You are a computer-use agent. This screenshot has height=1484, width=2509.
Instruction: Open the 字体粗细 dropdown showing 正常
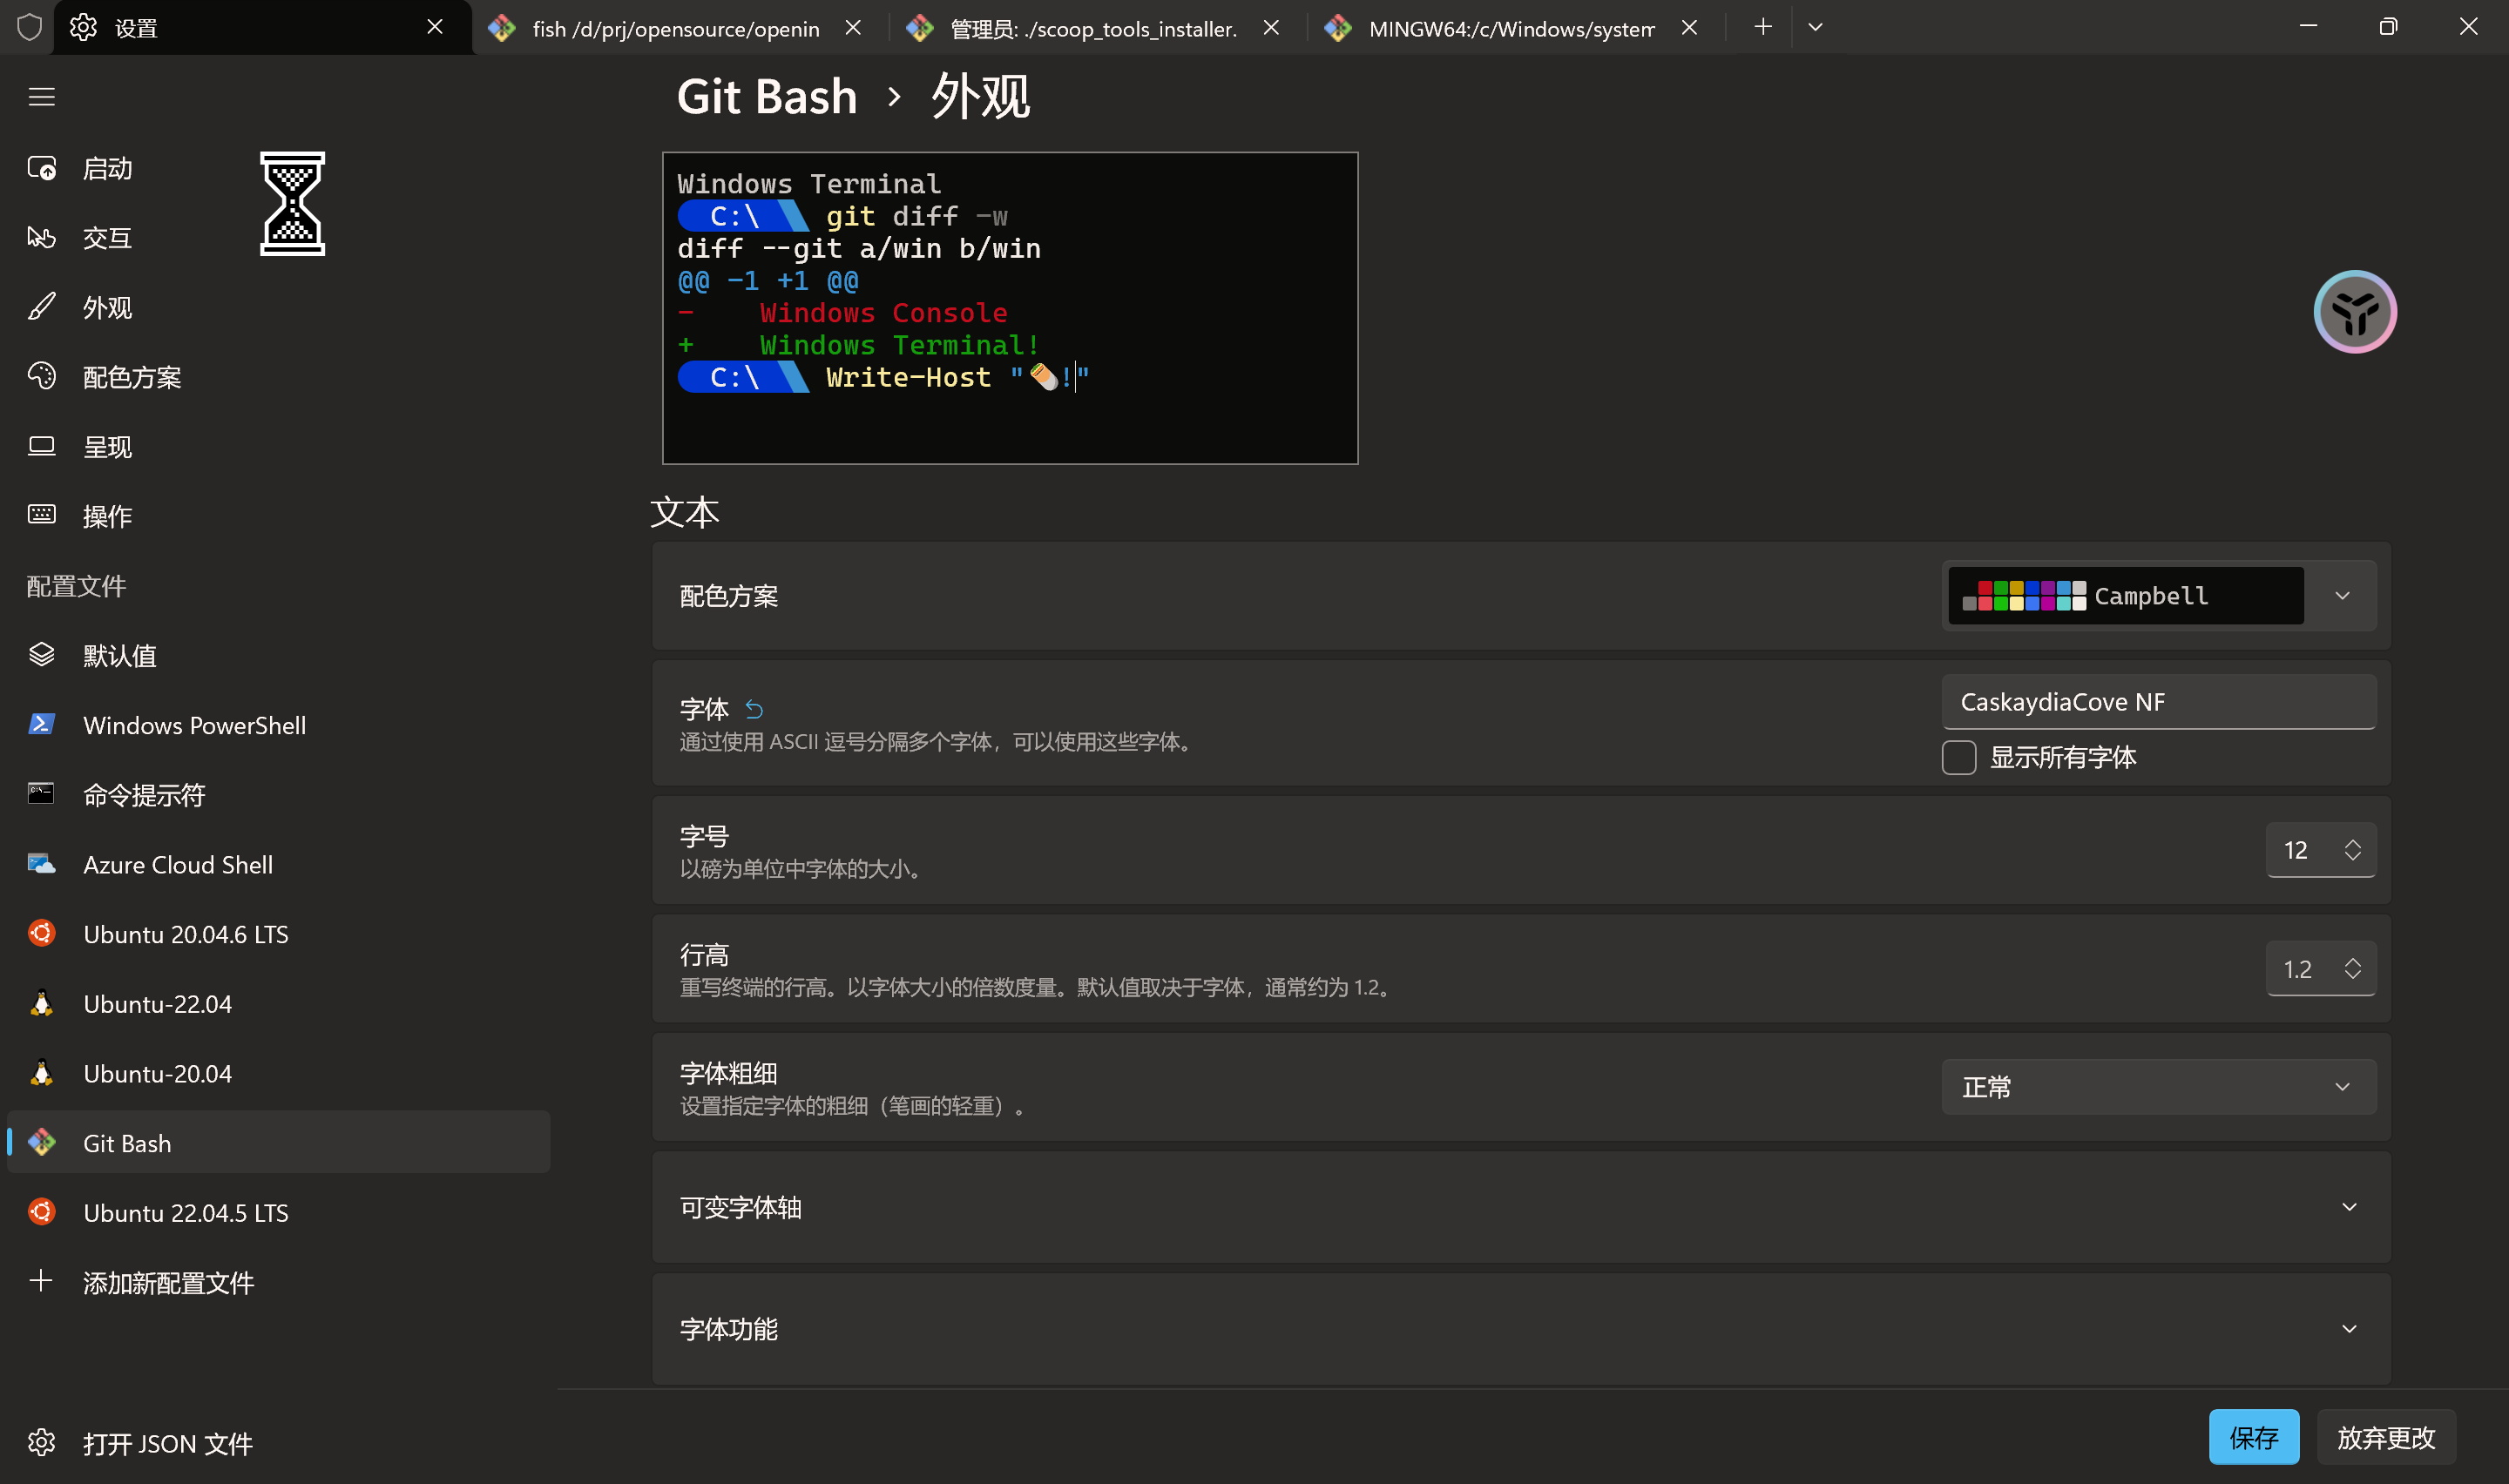2159,1087
